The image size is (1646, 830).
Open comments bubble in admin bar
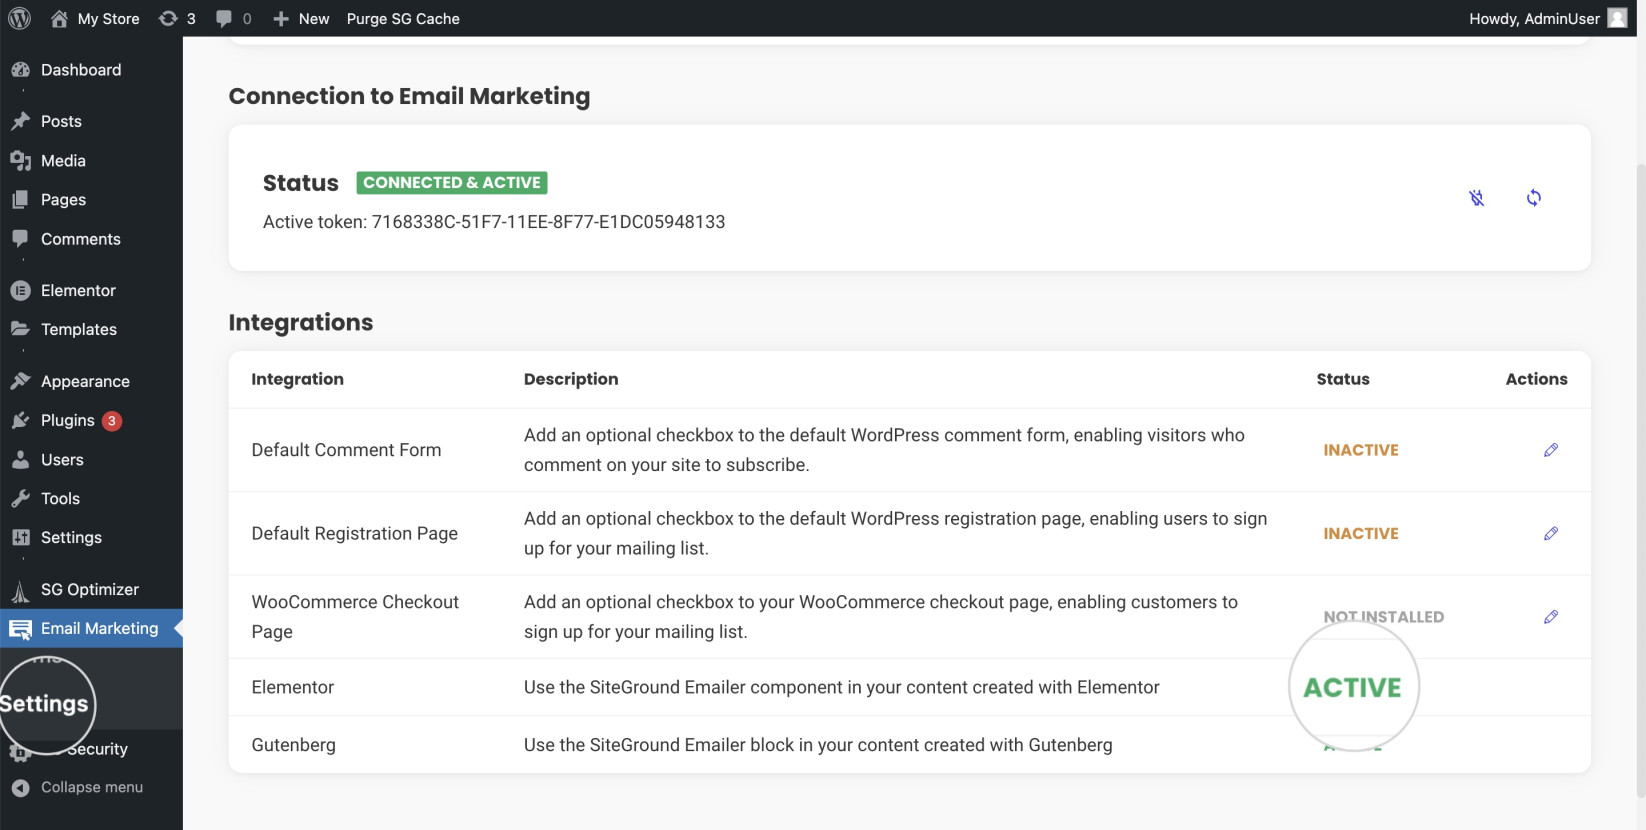[x=233, y=18]
